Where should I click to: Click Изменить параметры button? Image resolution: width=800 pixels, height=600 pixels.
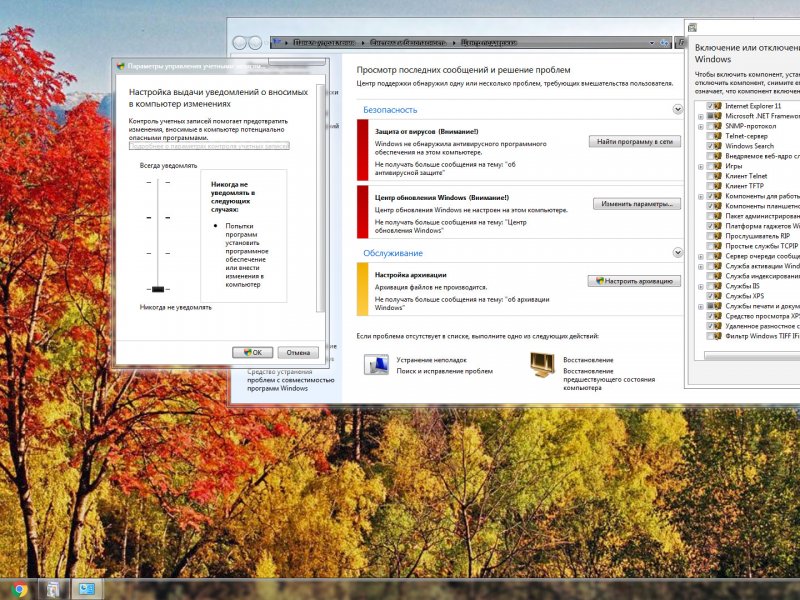[637, 204]
